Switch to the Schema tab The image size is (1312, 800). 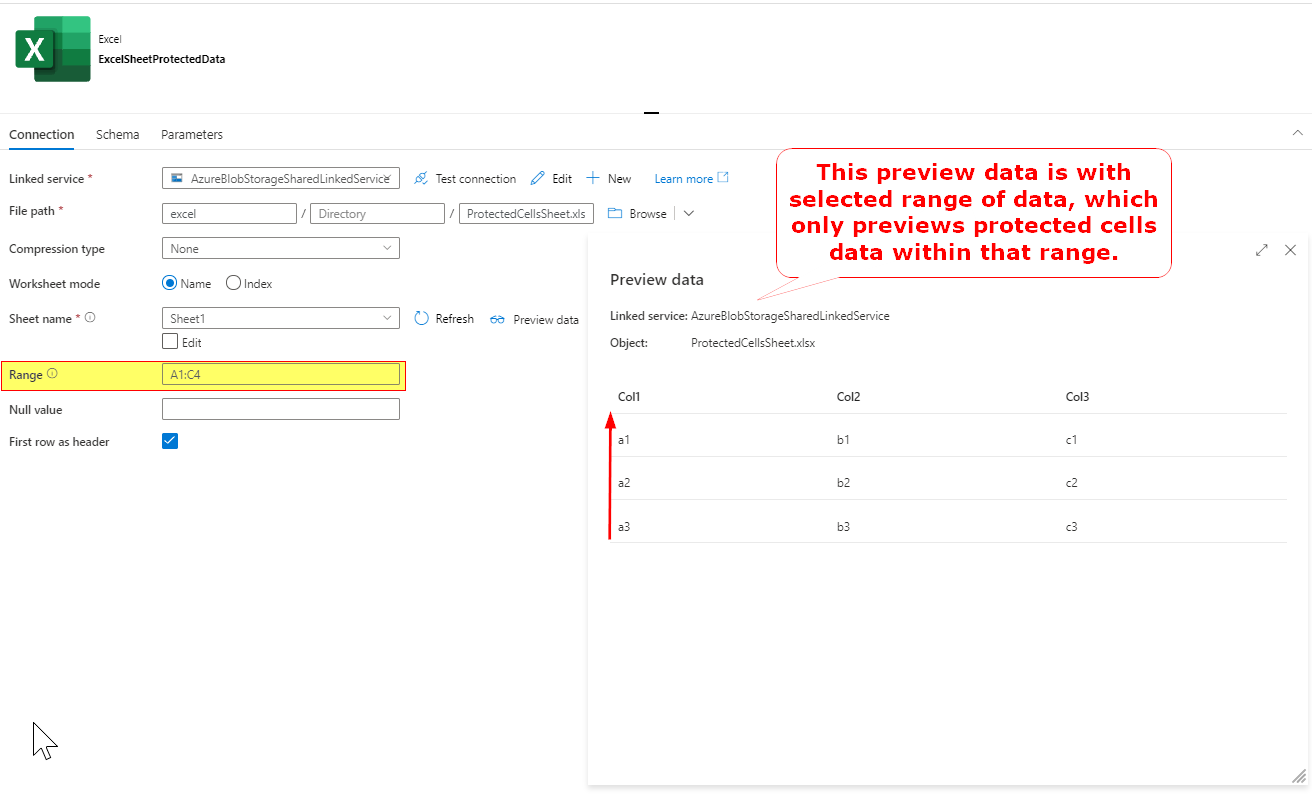pos(117,134)
